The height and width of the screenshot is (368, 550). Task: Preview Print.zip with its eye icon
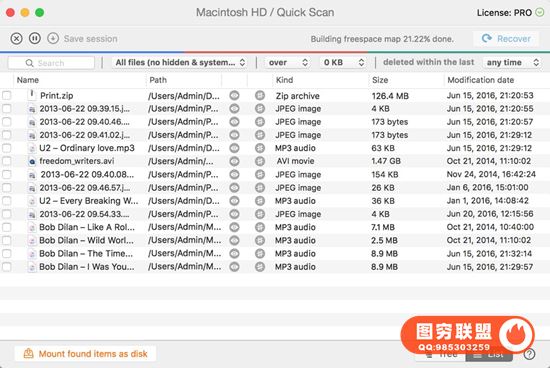[x=234, y=95]
